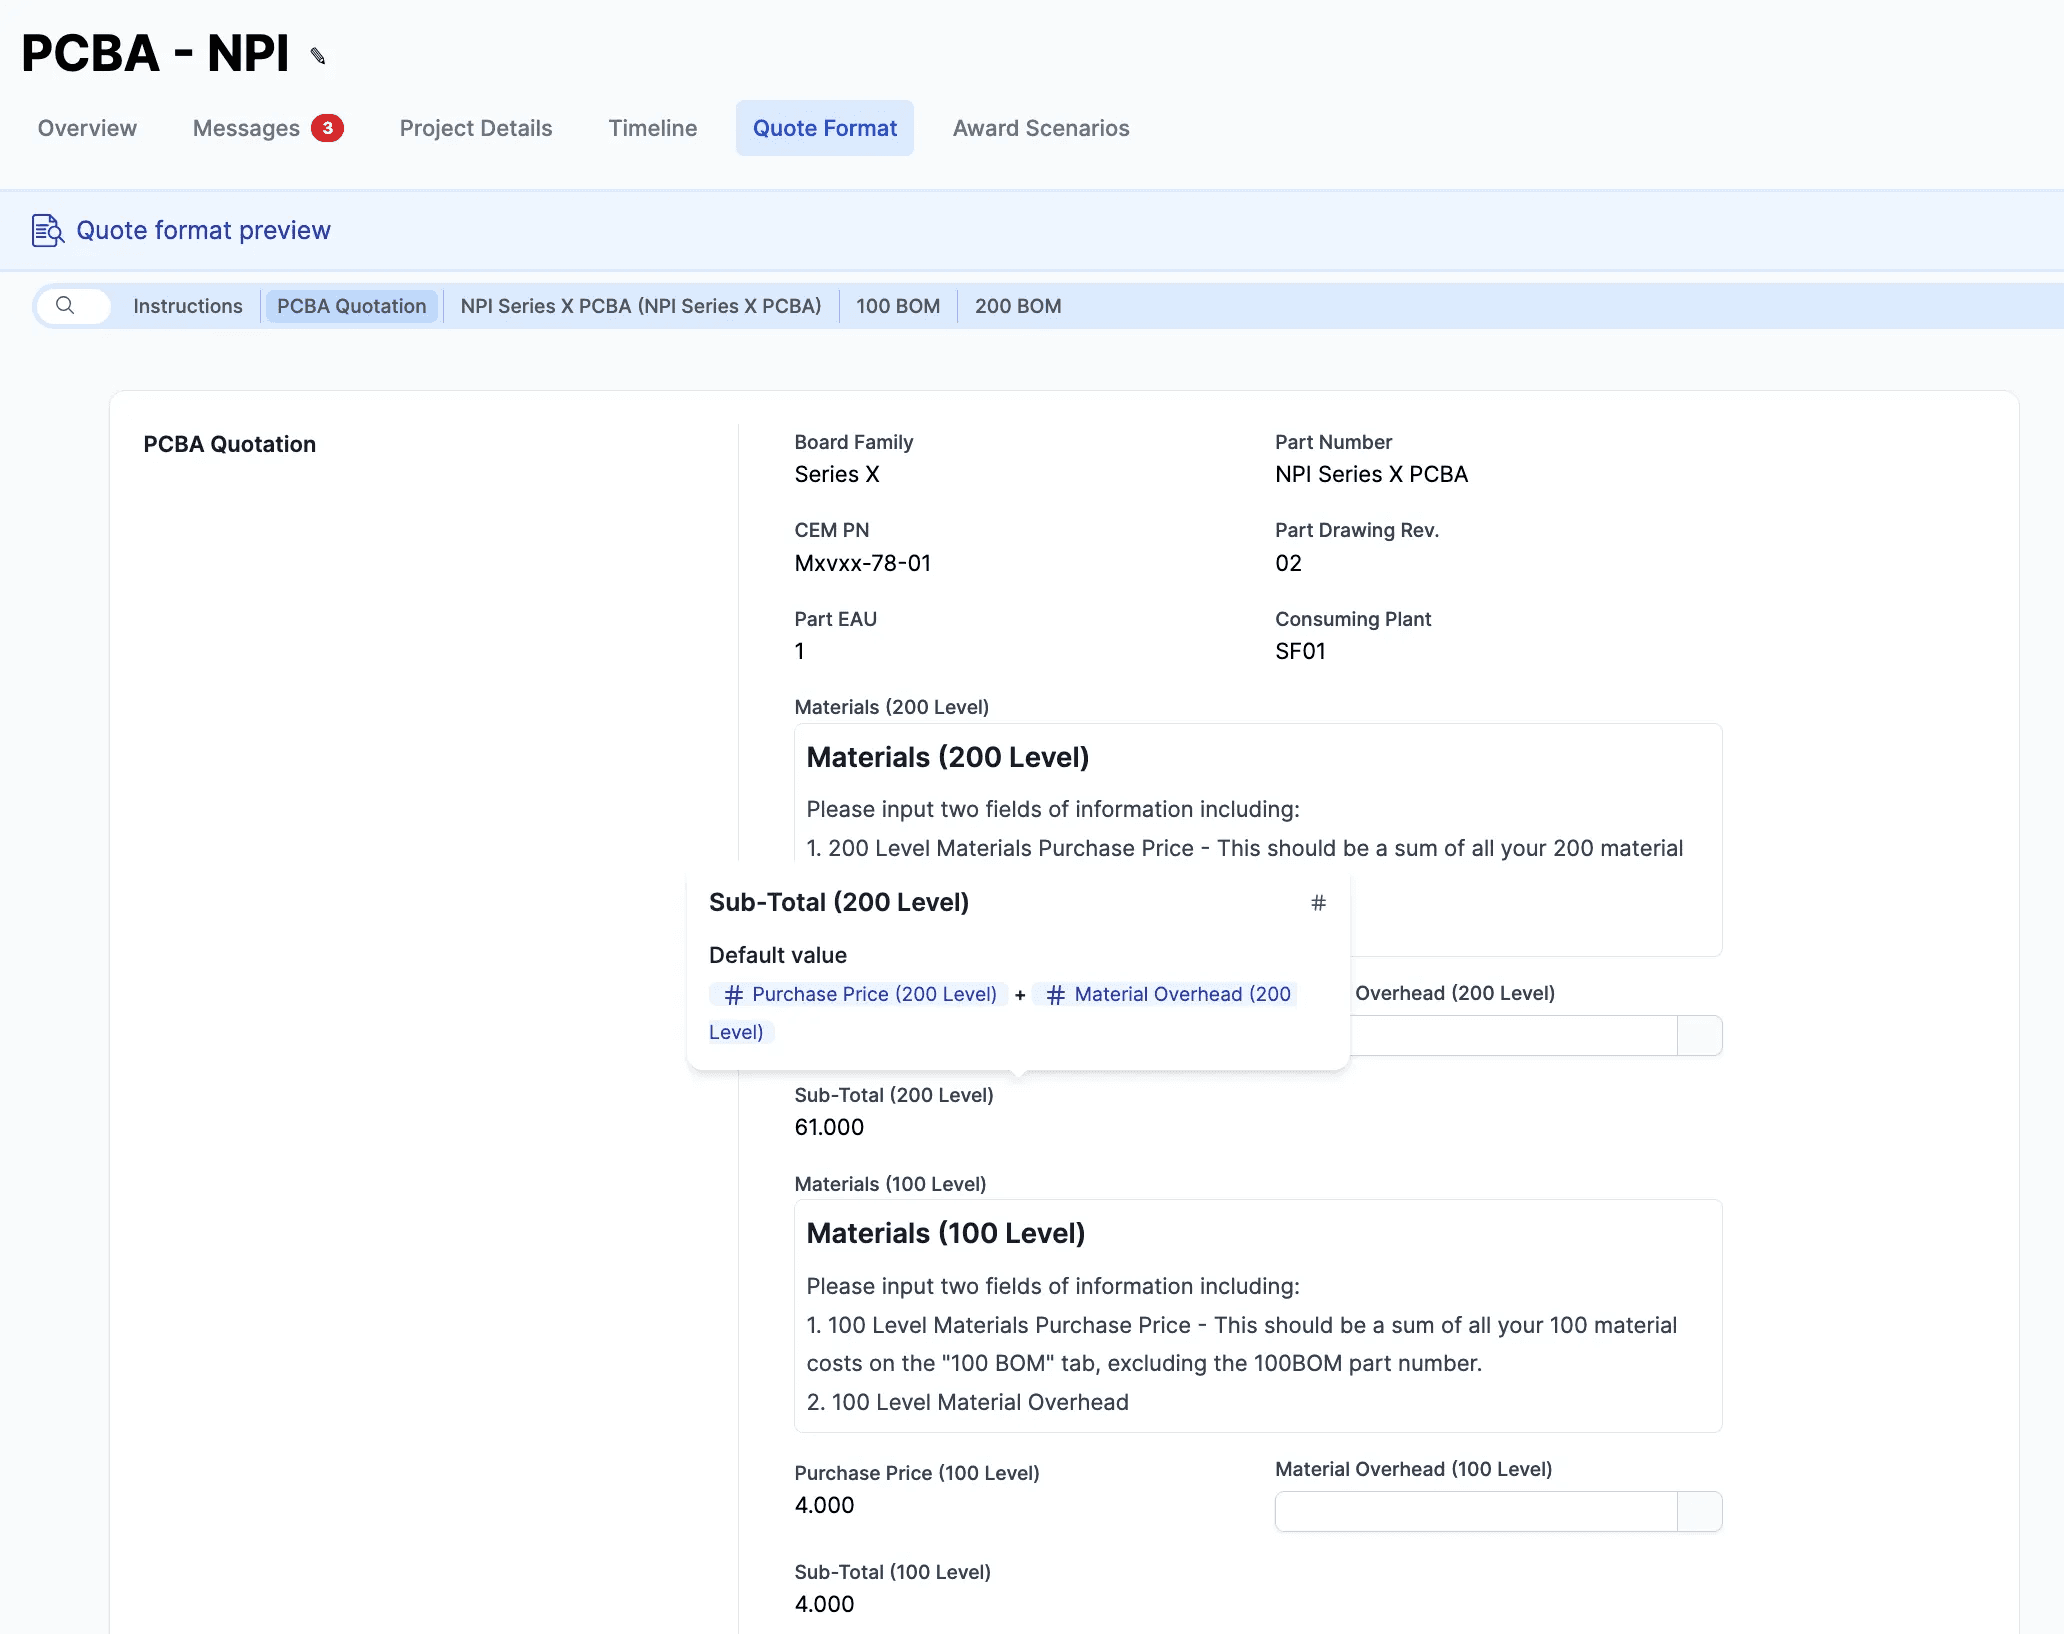The width and height of the screenshot is (2064, 1634).
Task: Click the red Messages notification badge
Action: 327,128
